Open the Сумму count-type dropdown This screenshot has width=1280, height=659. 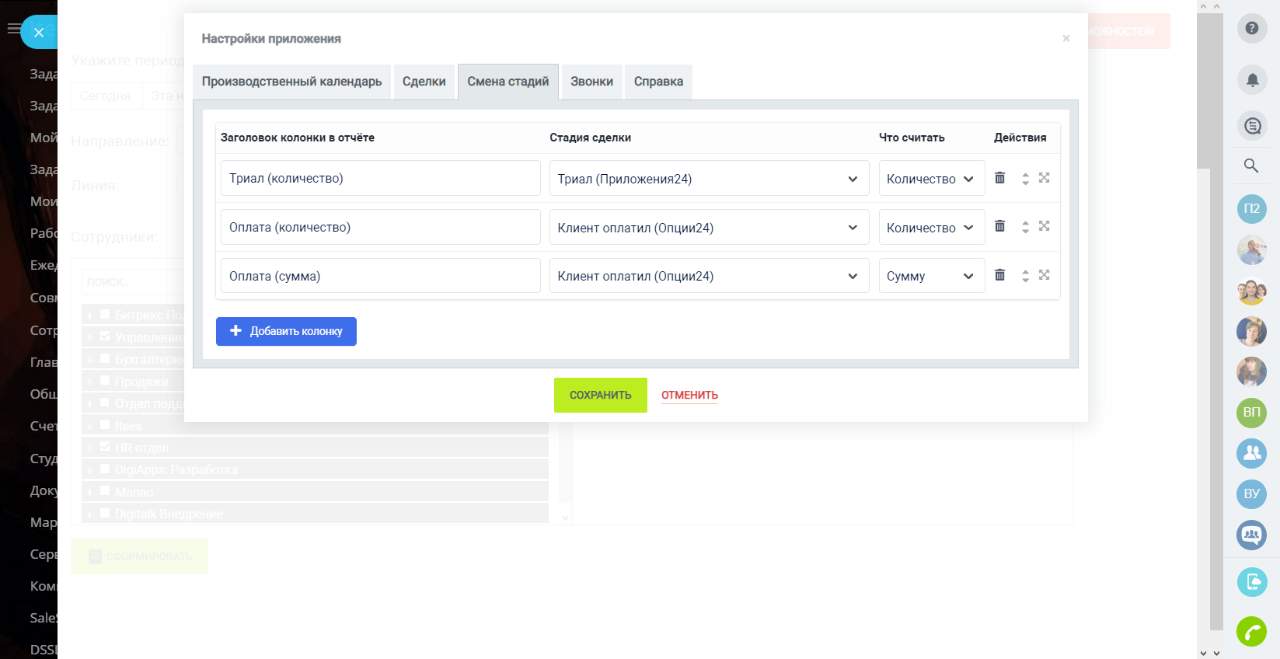coord(931,276)
